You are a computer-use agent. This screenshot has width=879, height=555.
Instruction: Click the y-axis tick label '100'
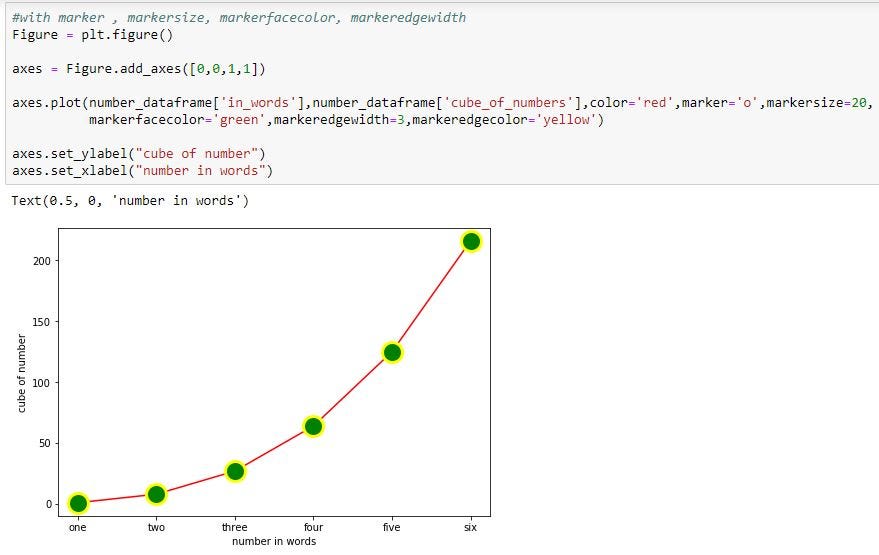click(x=42, y=382)
